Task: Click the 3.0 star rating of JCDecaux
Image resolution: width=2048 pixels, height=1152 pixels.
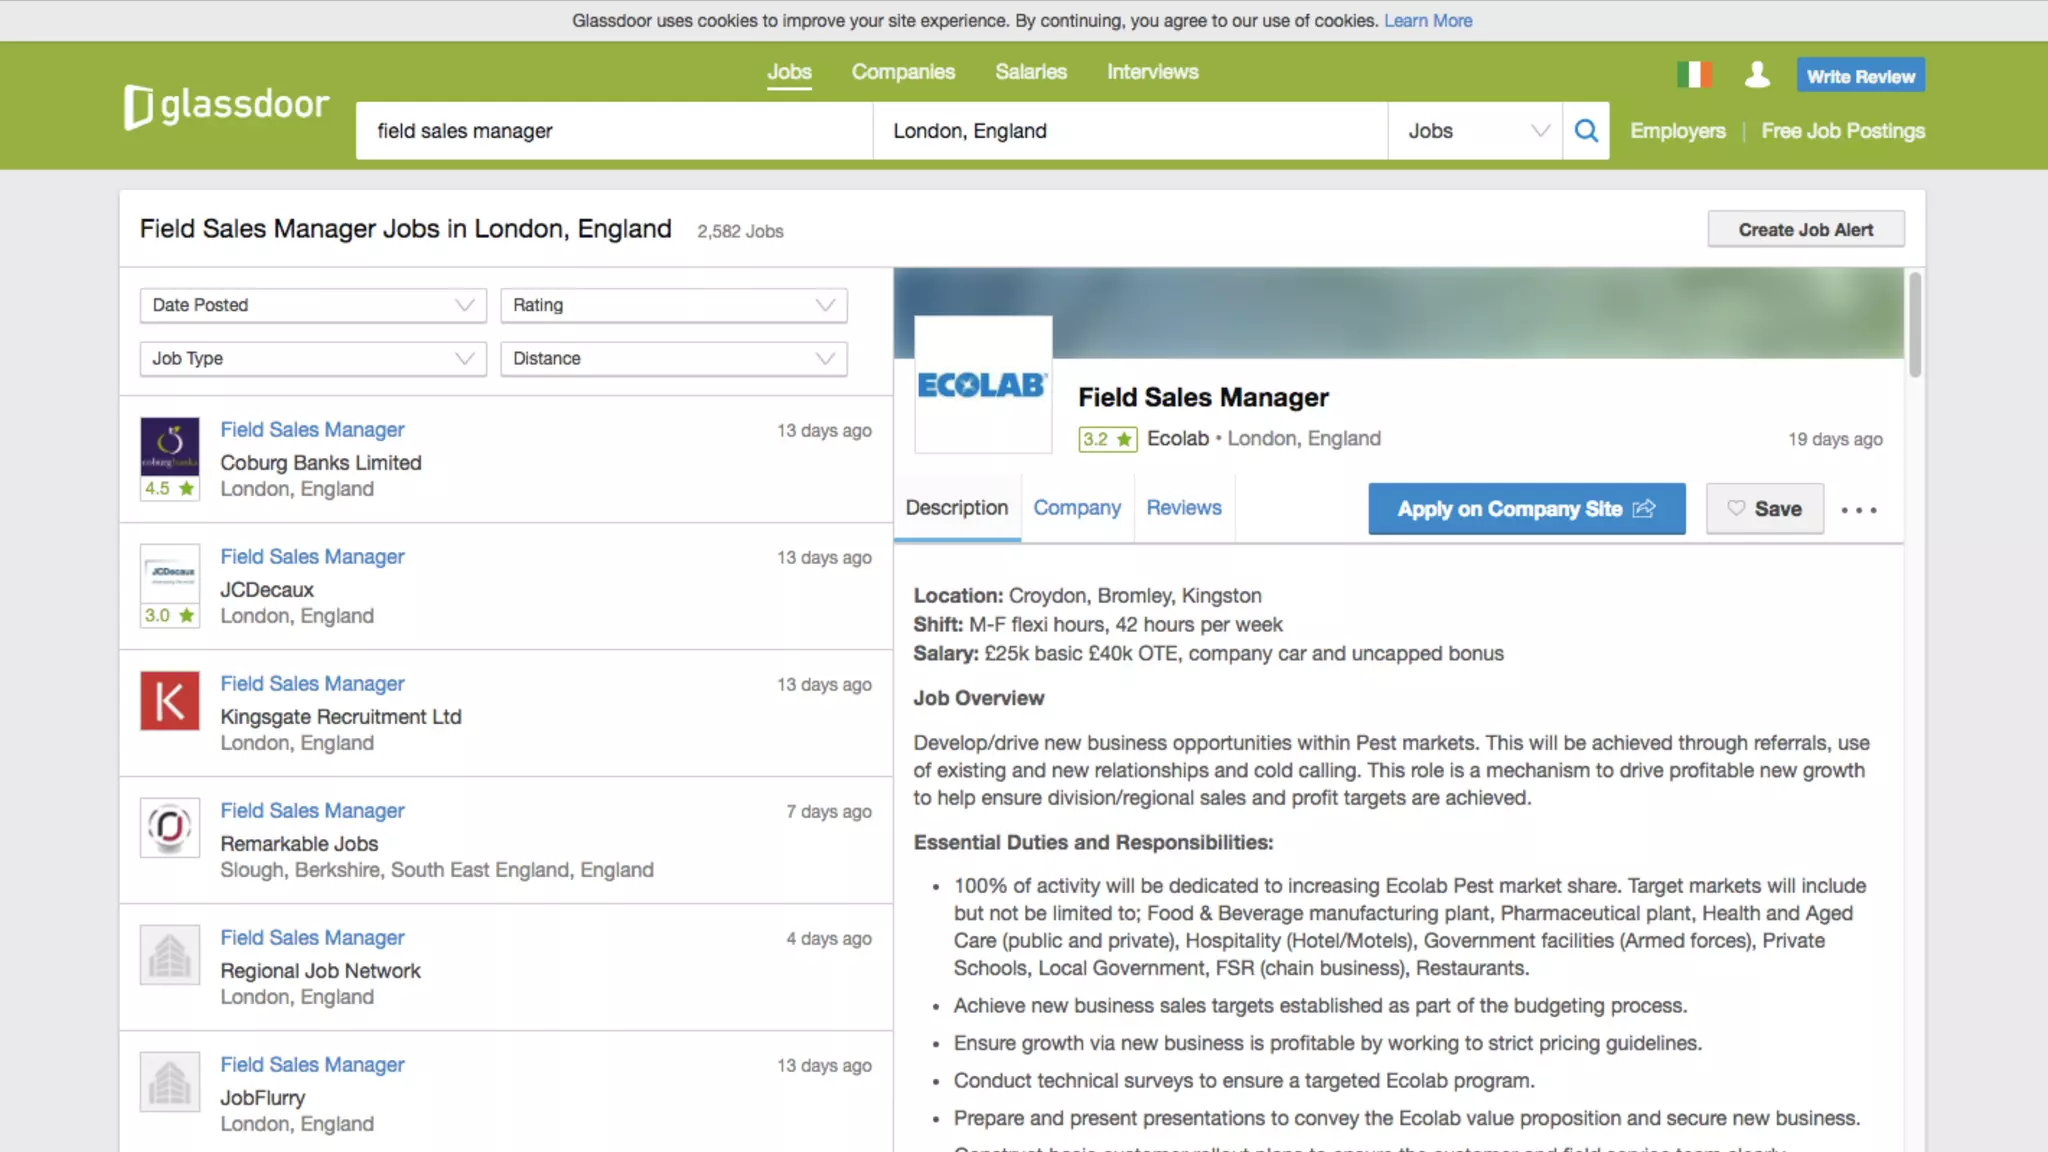Action: click(169, 616)
